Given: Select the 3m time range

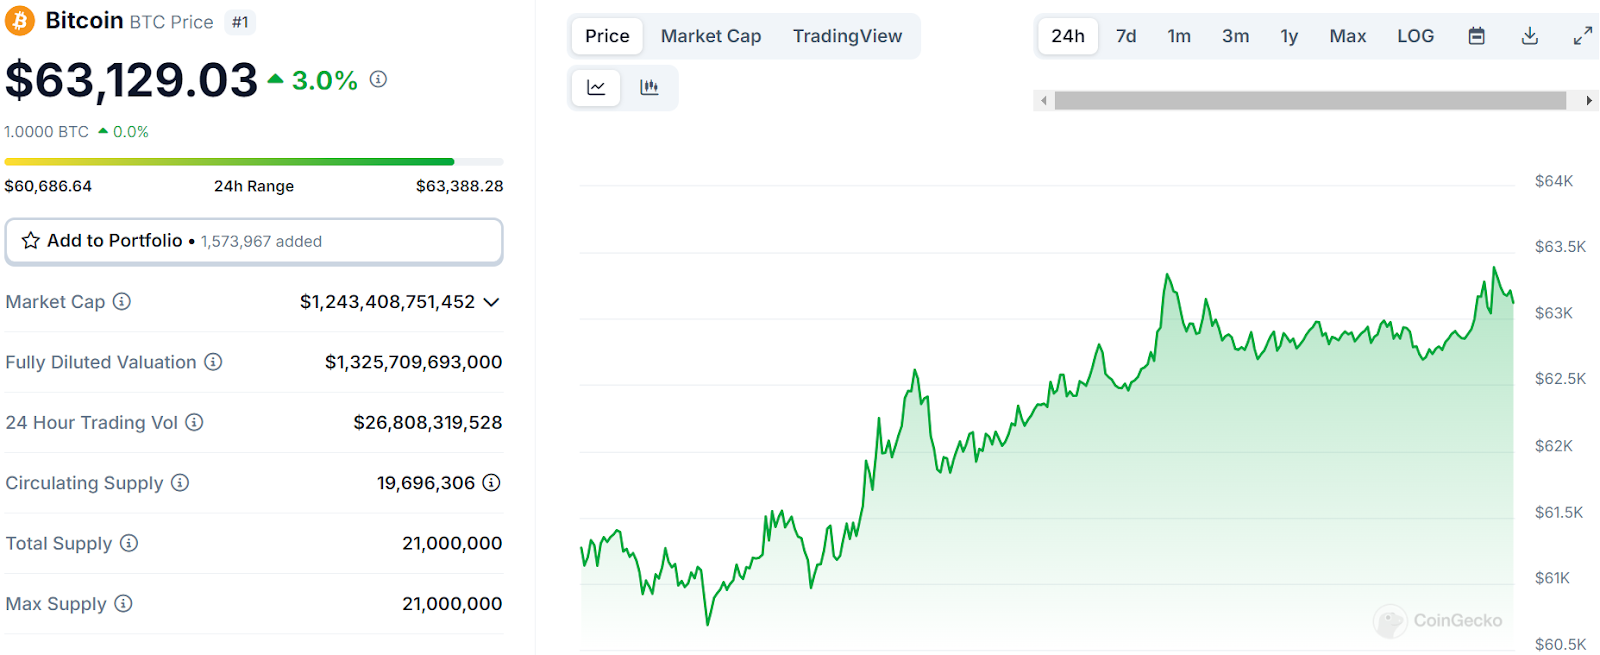Looking at the screenshot, I should tap(1235, 36).
